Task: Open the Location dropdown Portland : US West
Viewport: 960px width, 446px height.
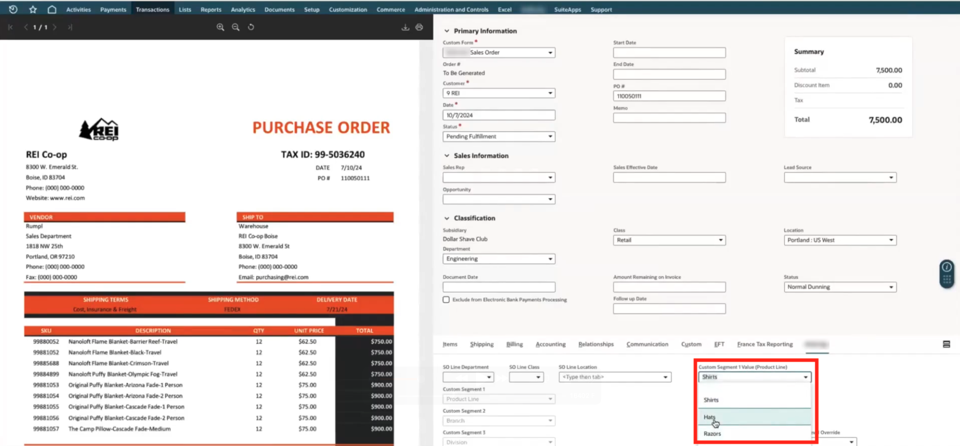Action: 840,240
